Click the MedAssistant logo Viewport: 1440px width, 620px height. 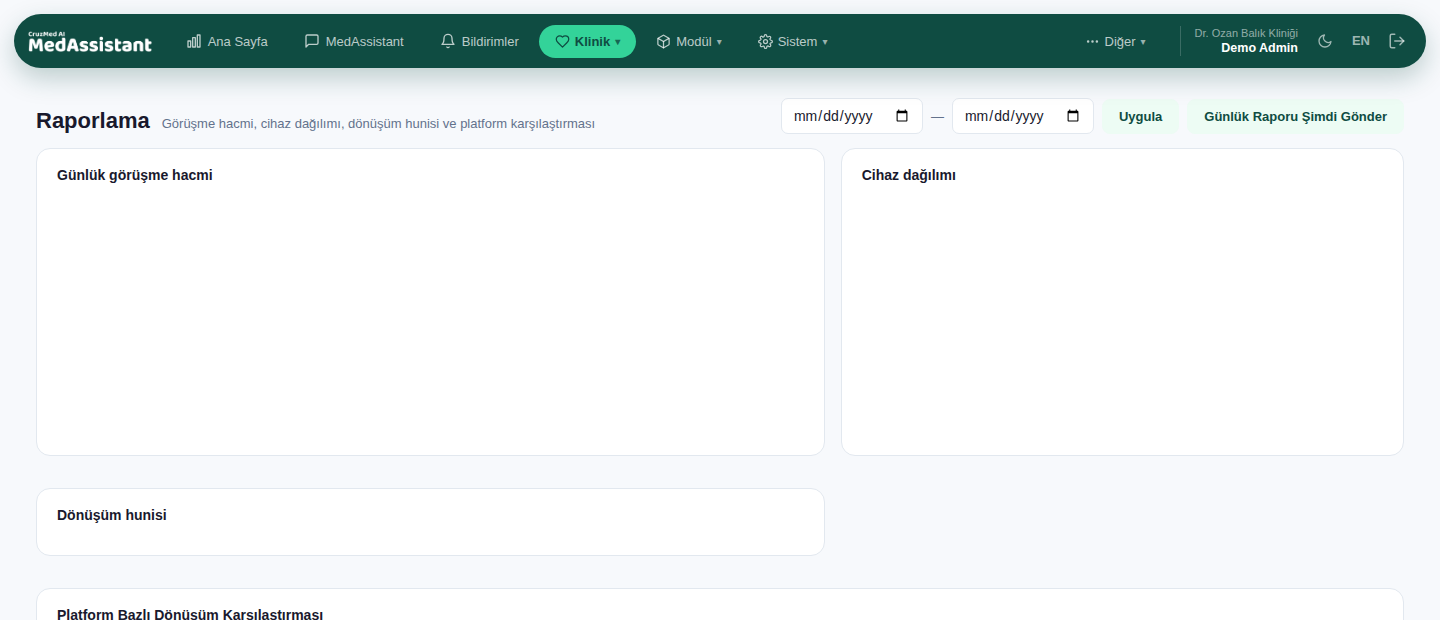pos(90,41)
